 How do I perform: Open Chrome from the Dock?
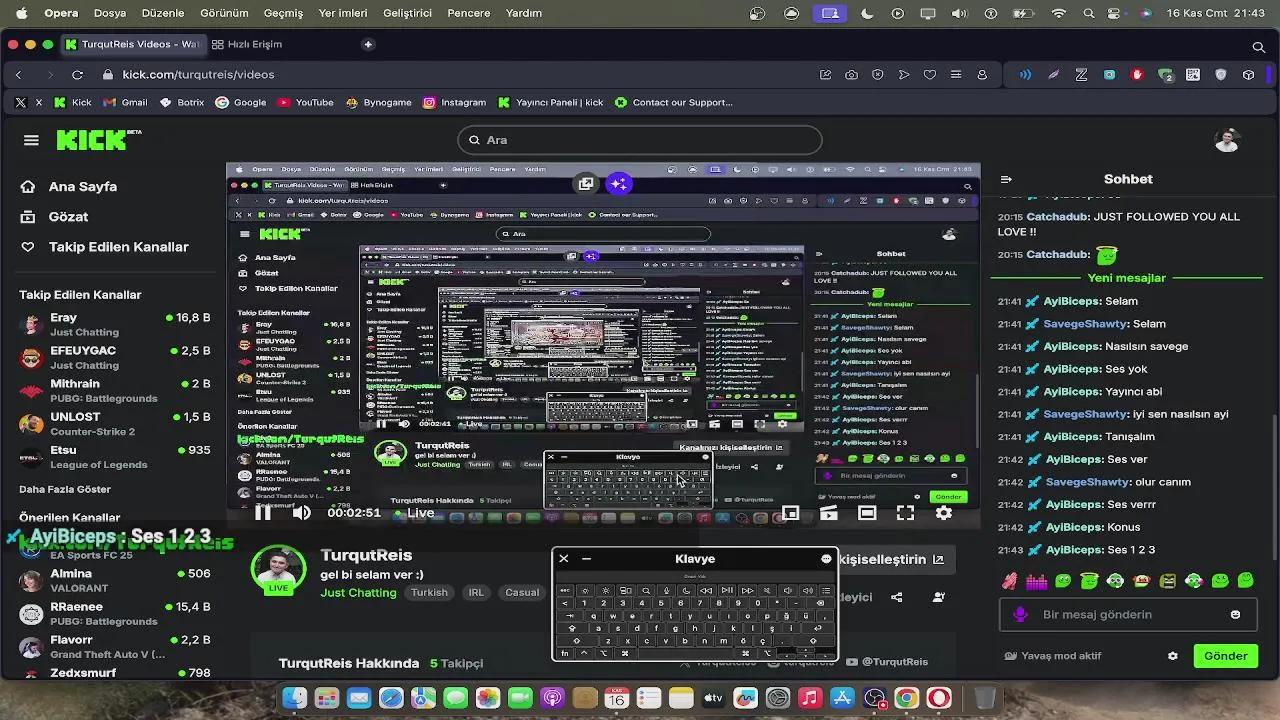point(907,698)
